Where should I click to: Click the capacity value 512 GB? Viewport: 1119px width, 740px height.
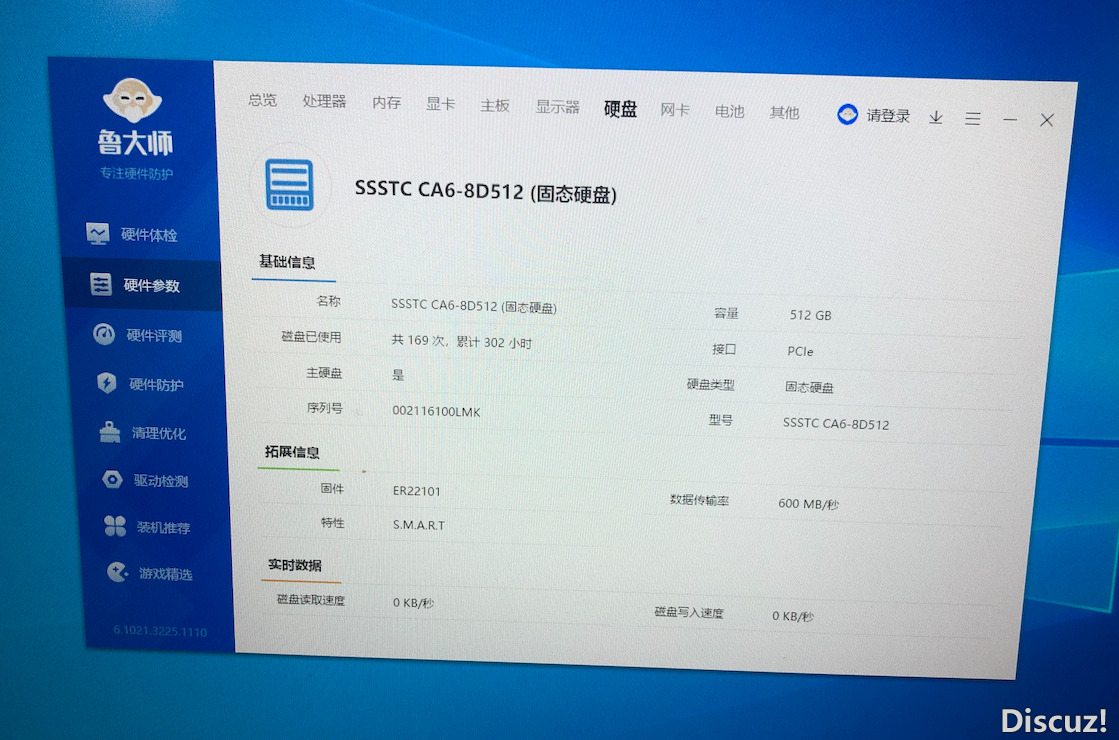[x=811, y=315]
